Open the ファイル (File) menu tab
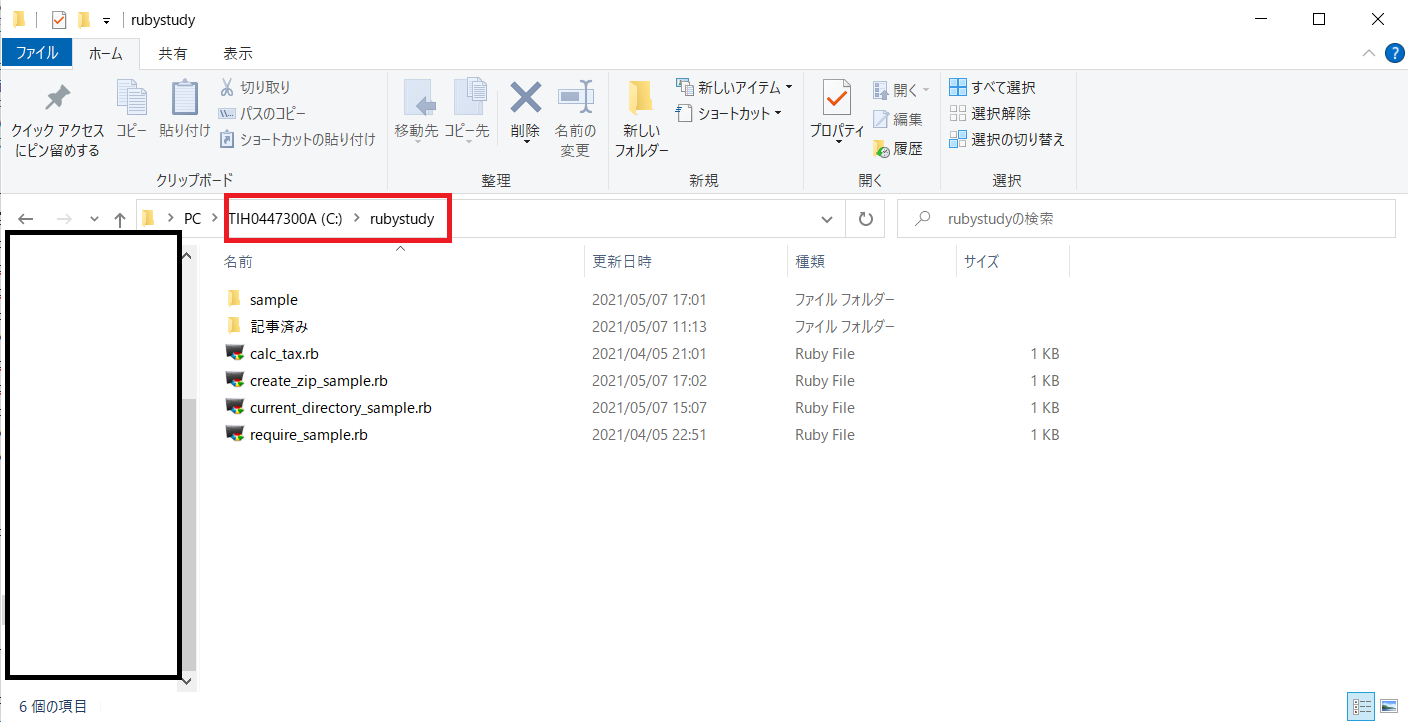The image size is (1409, 722). (37, 53)
